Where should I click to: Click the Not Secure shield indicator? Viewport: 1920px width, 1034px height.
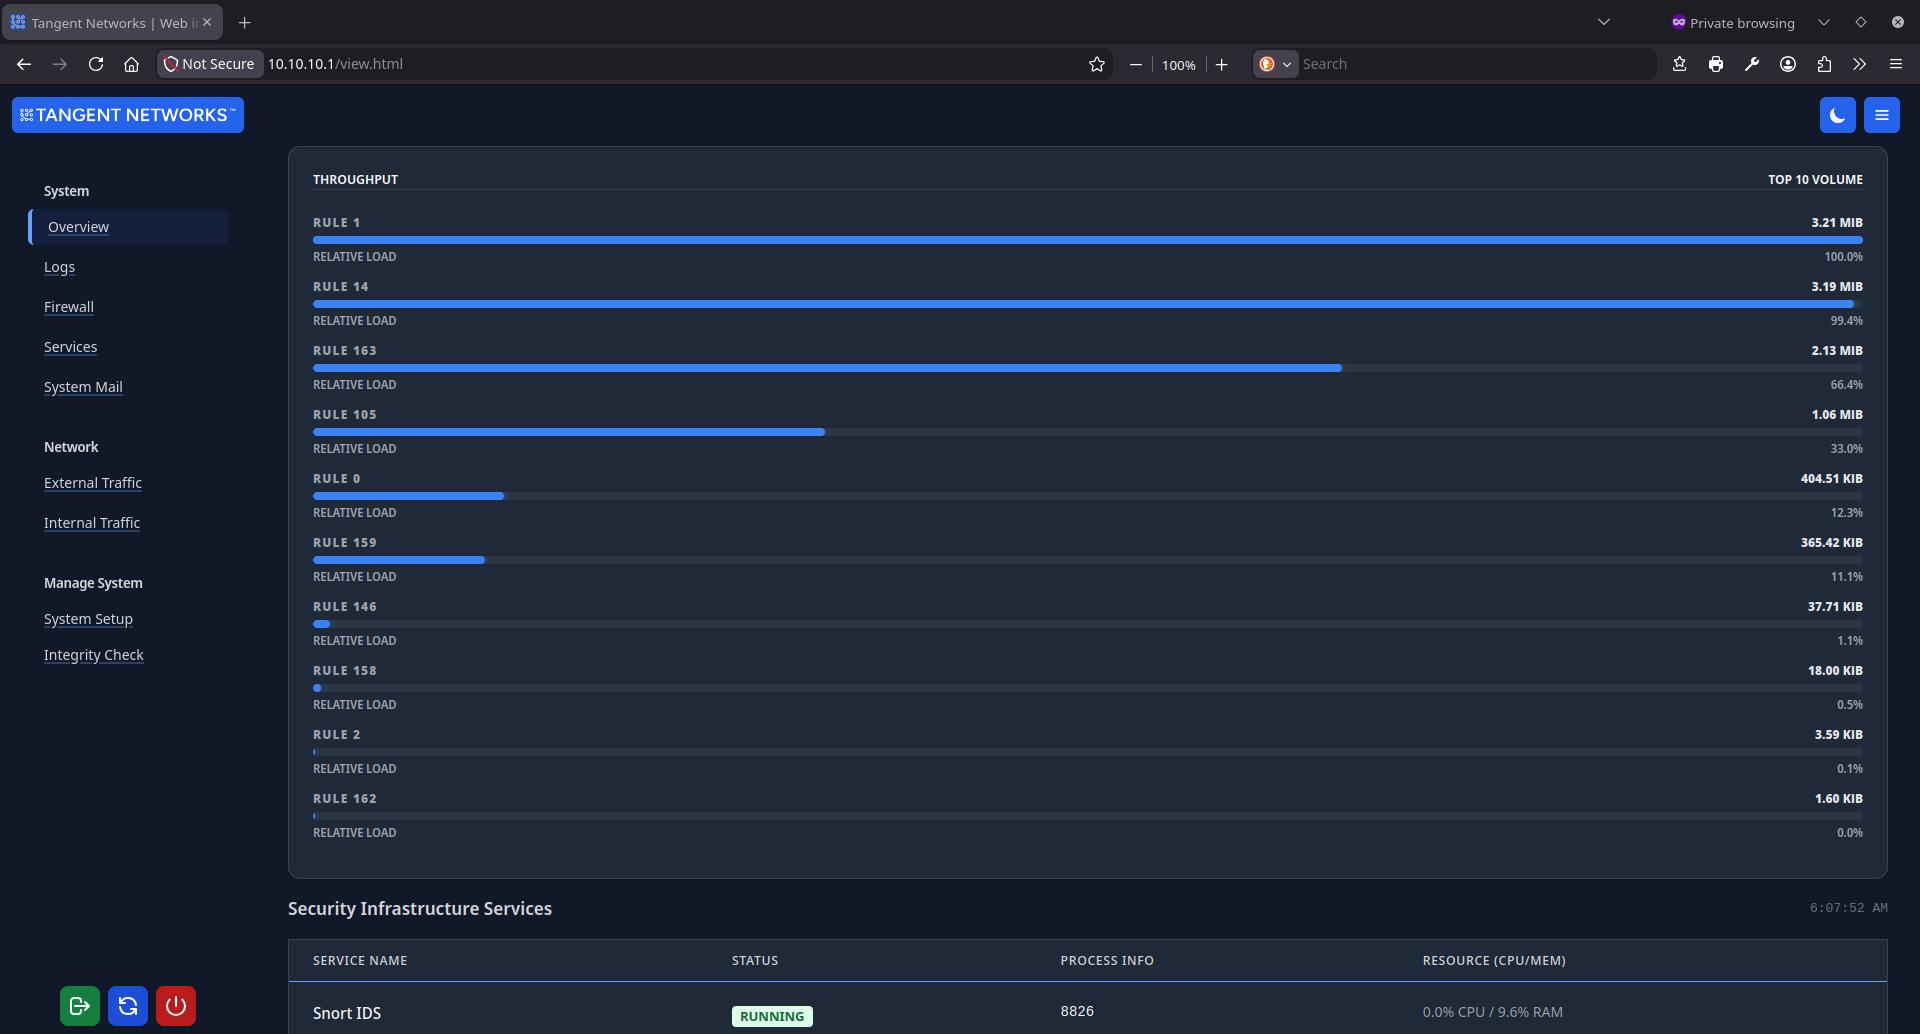click(209, 63)
